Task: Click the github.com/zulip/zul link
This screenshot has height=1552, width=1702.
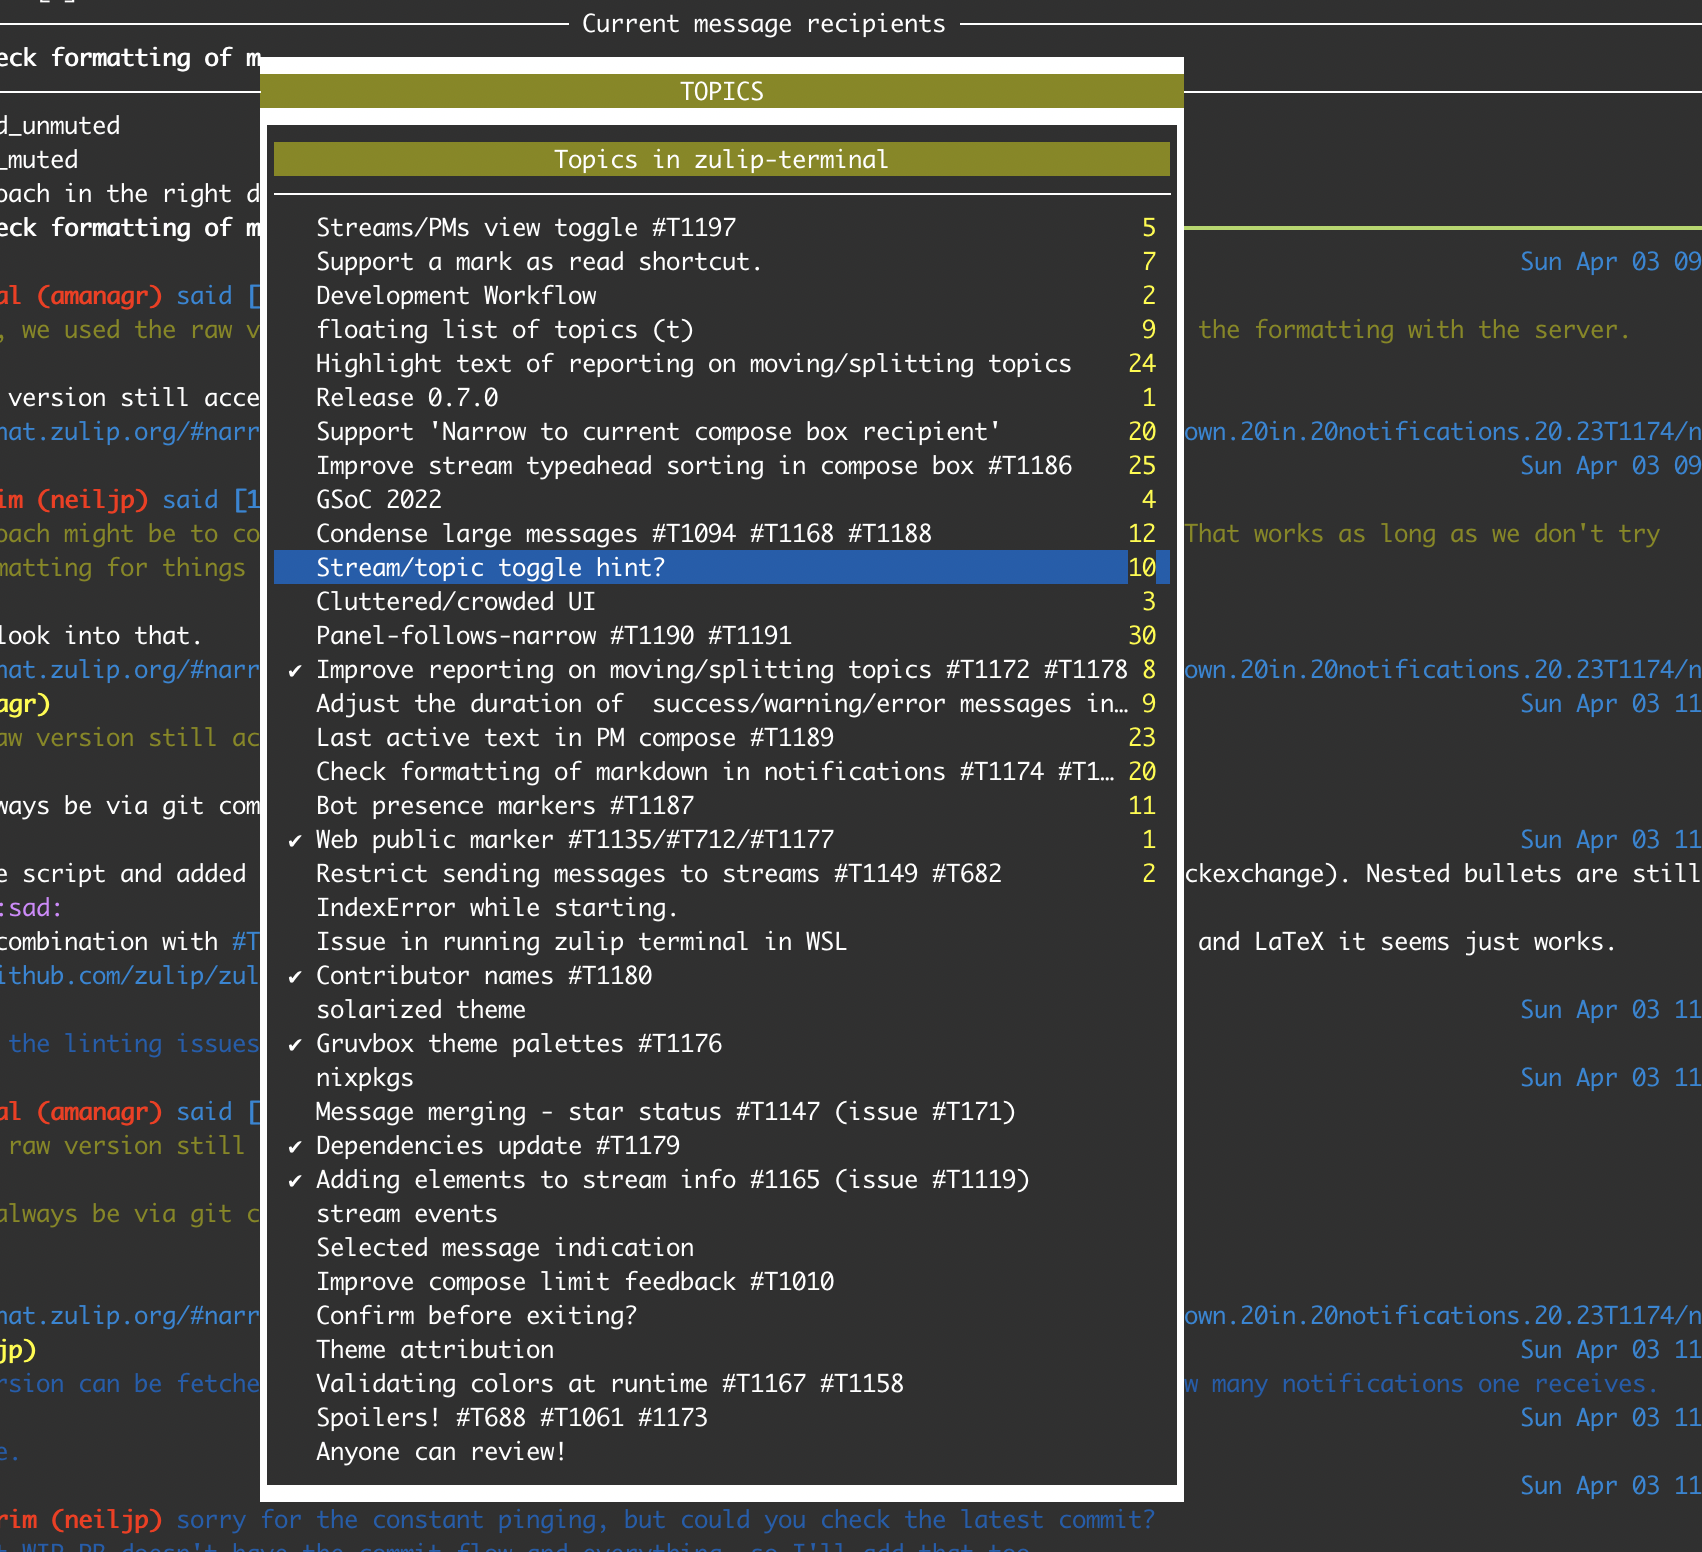Action: (x=130, y=975)
